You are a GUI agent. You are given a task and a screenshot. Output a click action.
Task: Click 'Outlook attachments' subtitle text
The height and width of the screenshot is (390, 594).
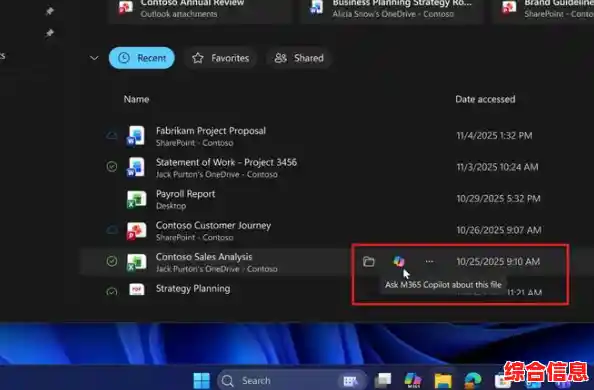(179, 14)
